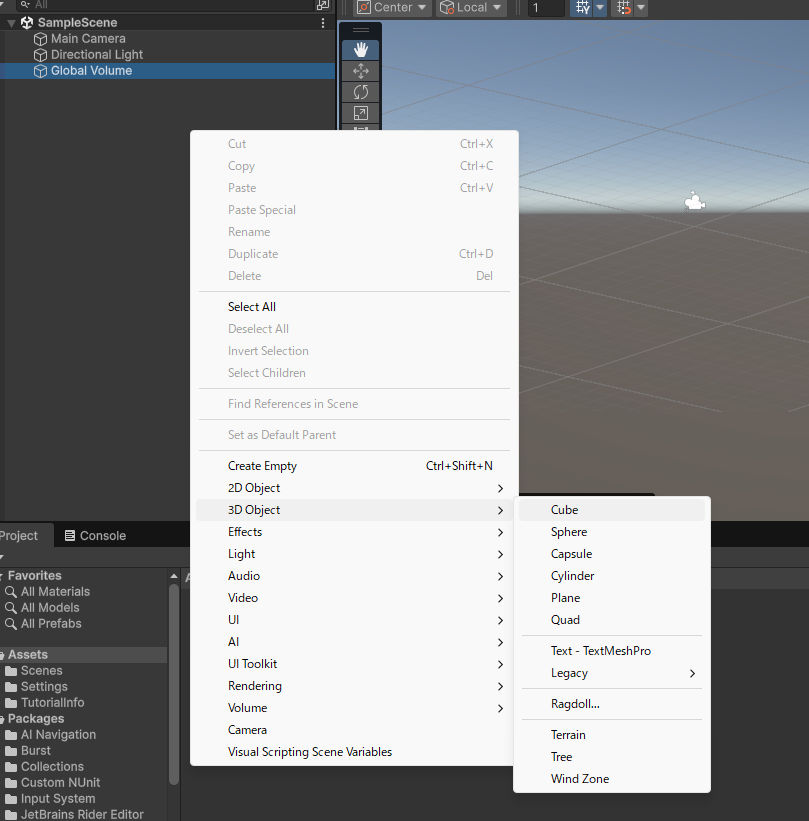
Task: Select the Scale tool in scene toolbar
Action: pos(361,113)
